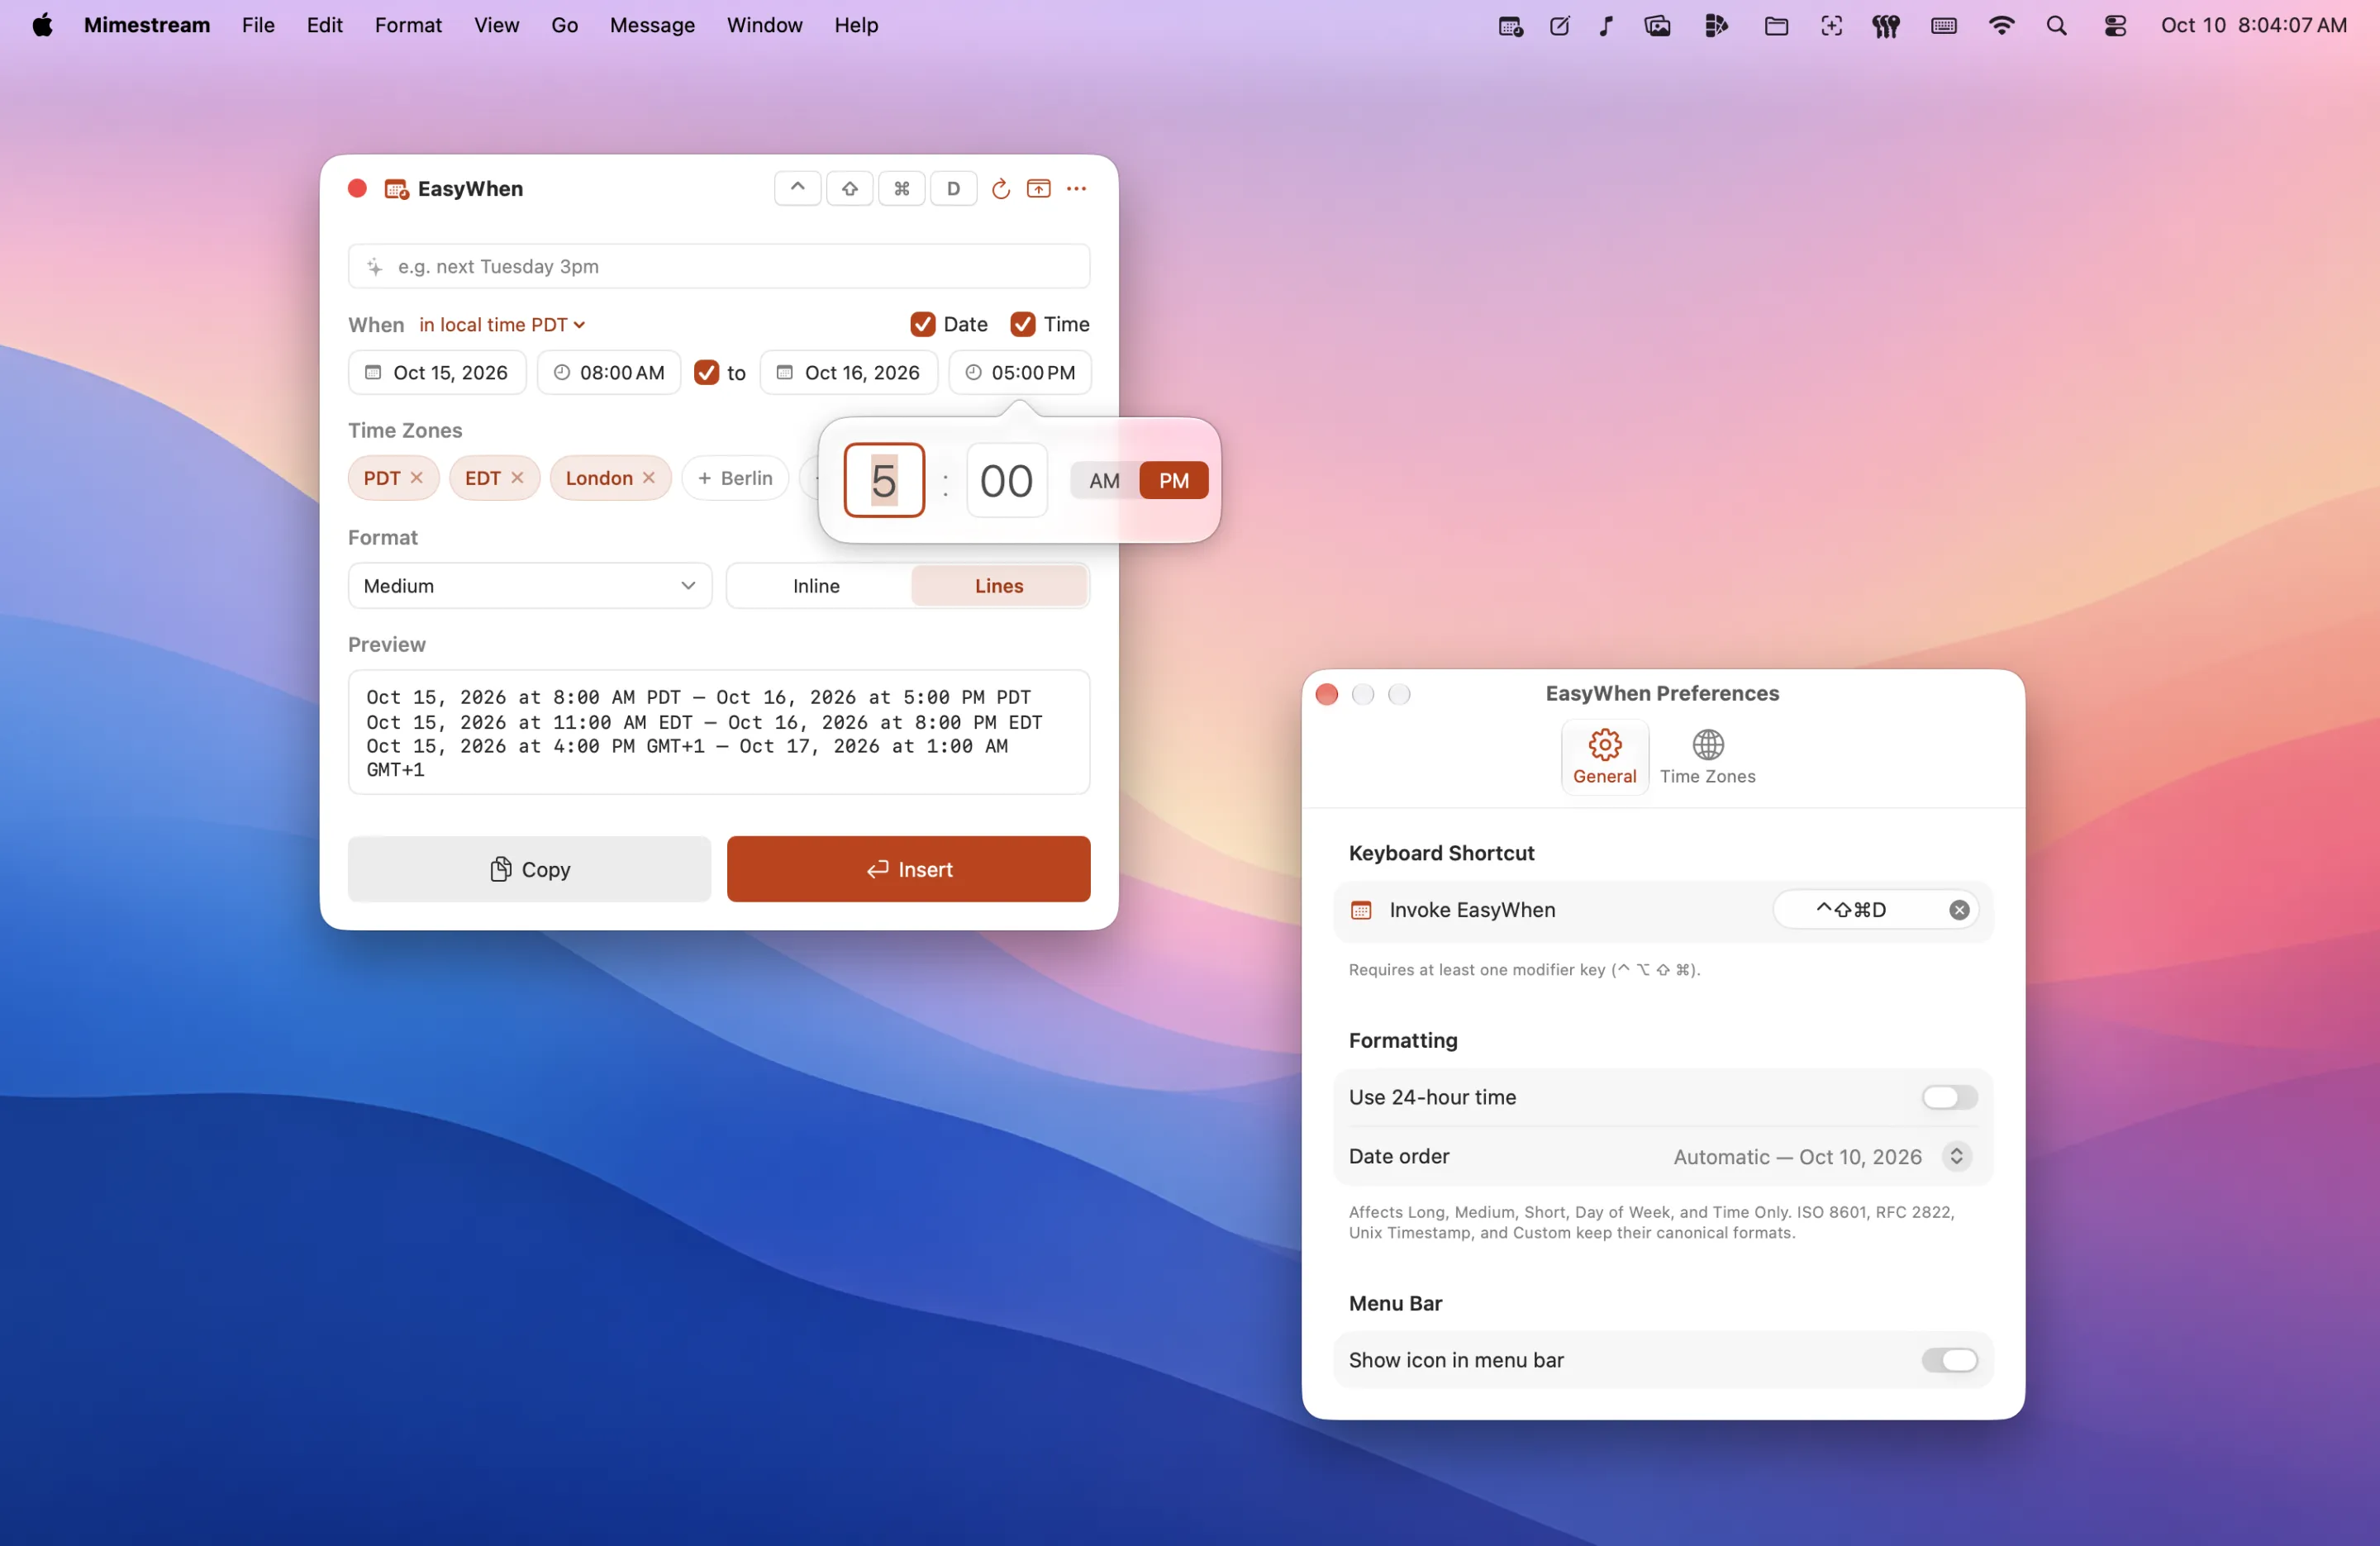
Task: Open the EasyWhen menu bar icon
Action: tap(1510, 26)
